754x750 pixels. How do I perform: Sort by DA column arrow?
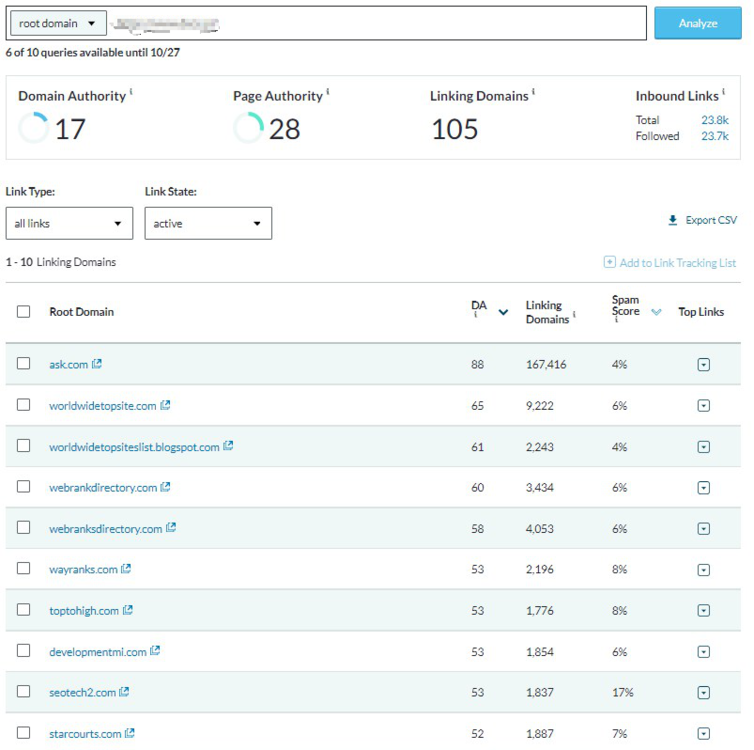(x=503, y=312)
